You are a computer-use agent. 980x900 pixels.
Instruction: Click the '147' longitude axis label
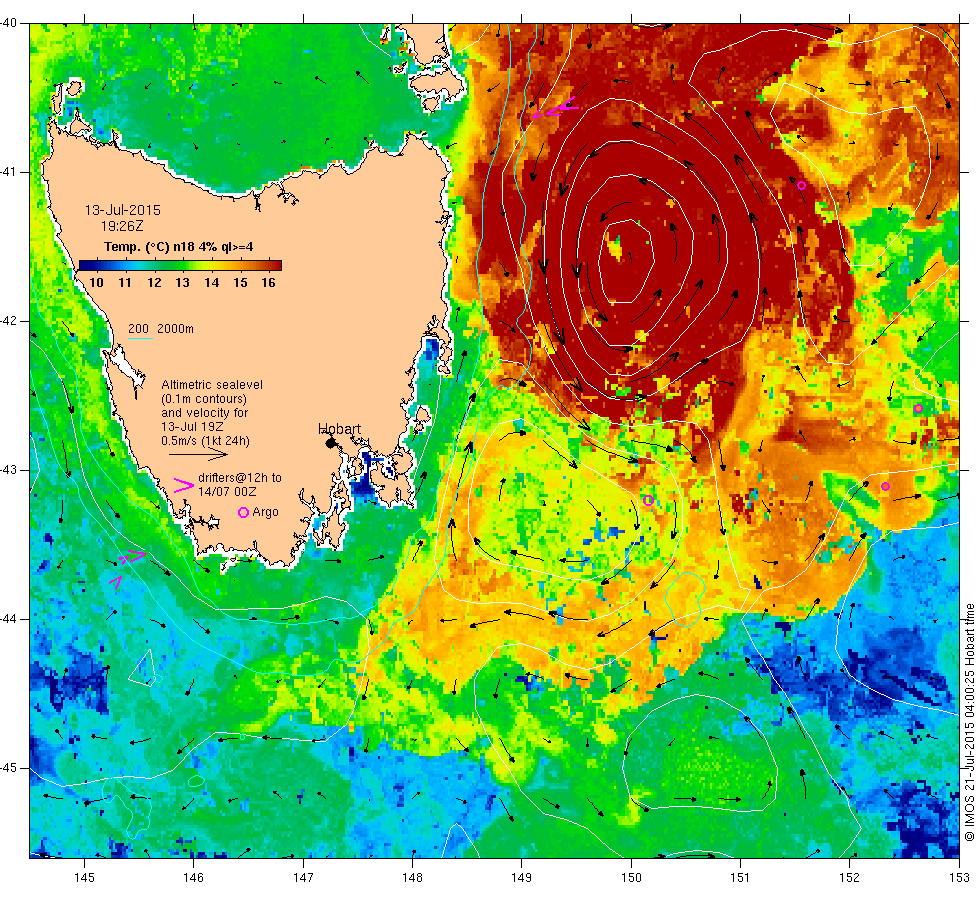click(x=303, y=878)
